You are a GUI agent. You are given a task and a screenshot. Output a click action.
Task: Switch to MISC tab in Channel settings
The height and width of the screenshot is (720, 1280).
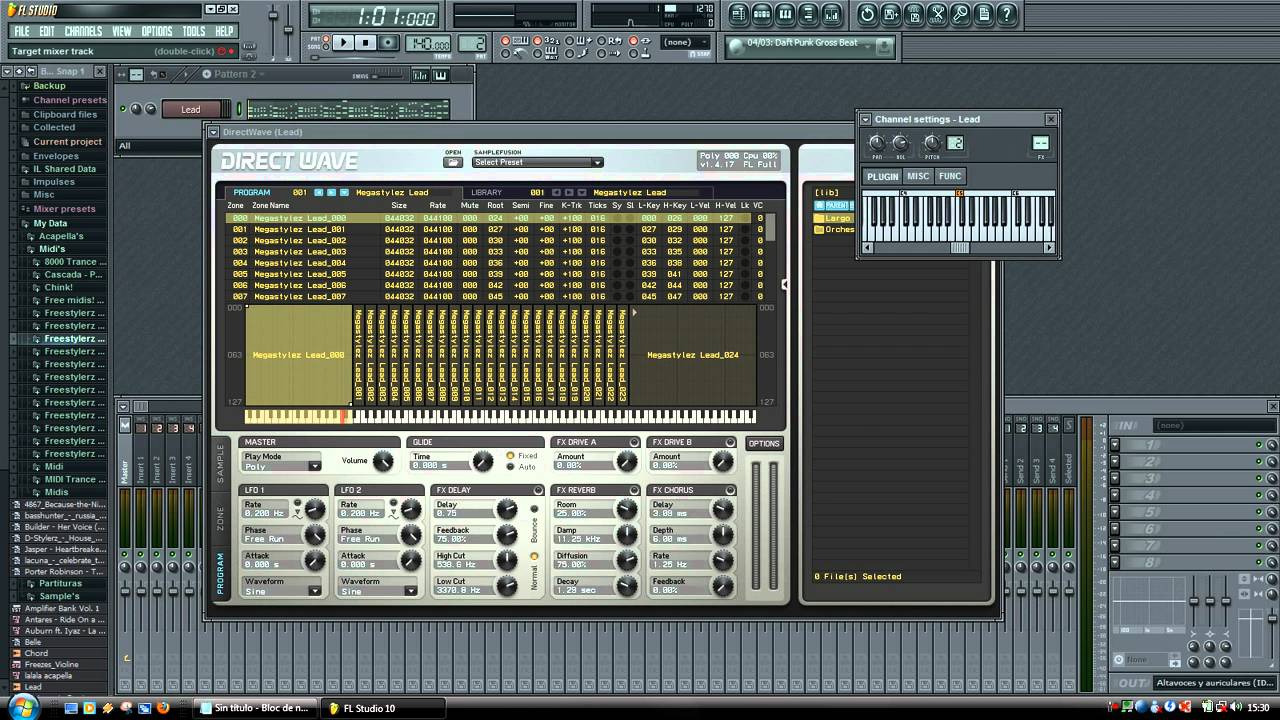click(x=918, y=176)
